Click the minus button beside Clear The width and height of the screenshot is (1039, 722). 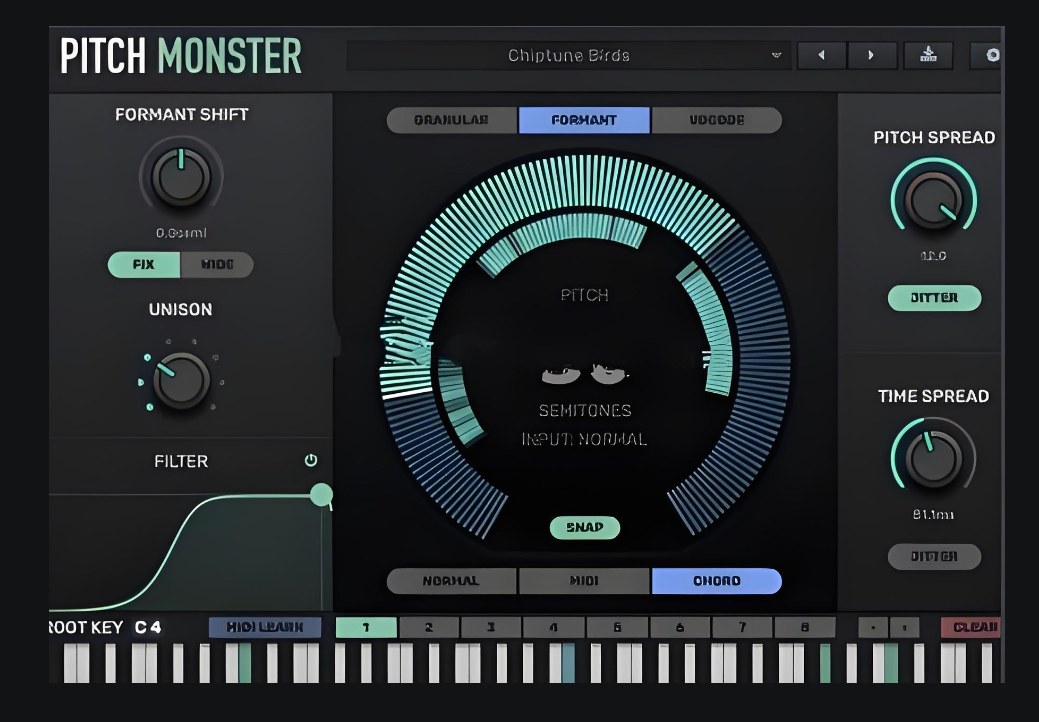[x=873, y=627]
